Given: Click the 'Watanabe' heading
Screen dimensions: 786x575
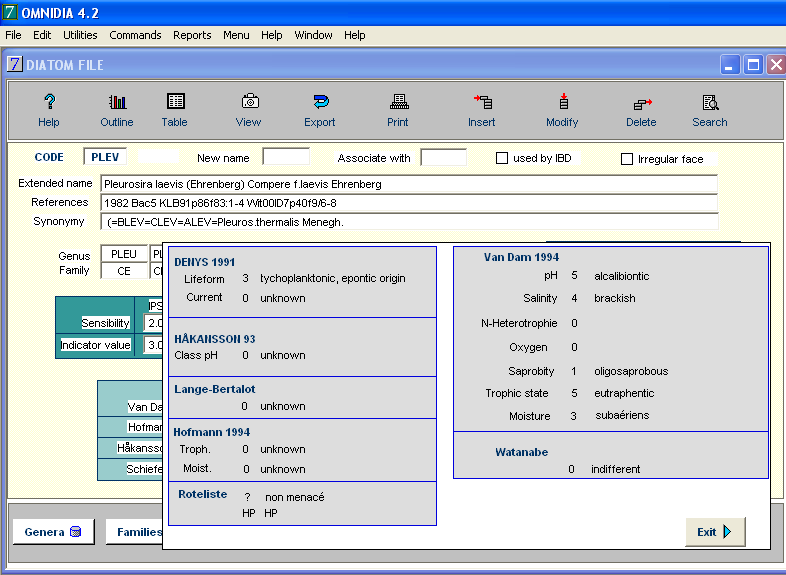Looking at the screenshot, I should click(x=521, y=452).
